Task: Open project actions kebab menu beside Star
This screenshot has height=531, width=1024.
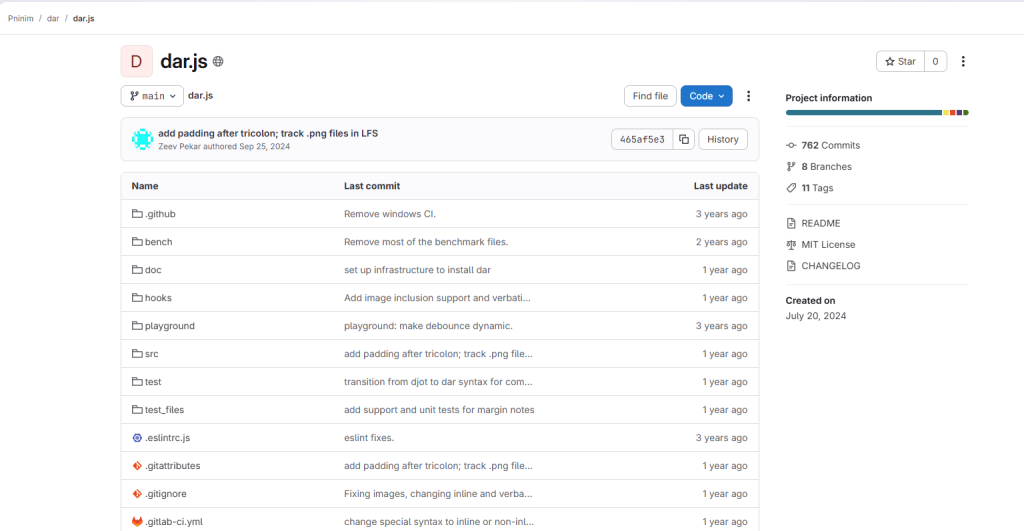Action: [963, 62]
